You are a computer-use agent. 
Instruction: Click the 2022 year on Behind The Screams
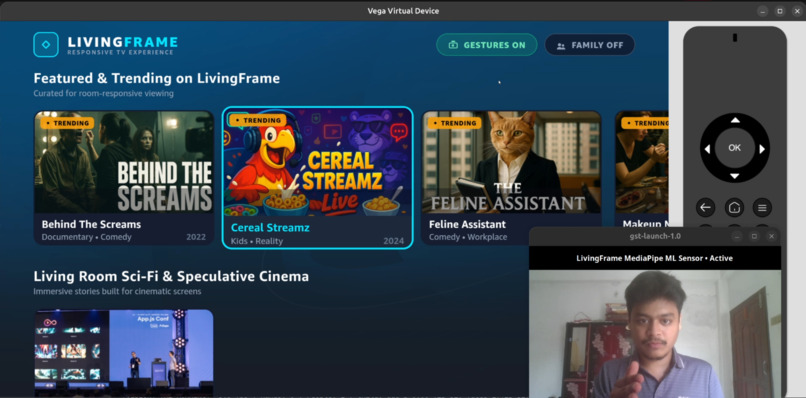[x=196, y=237]
